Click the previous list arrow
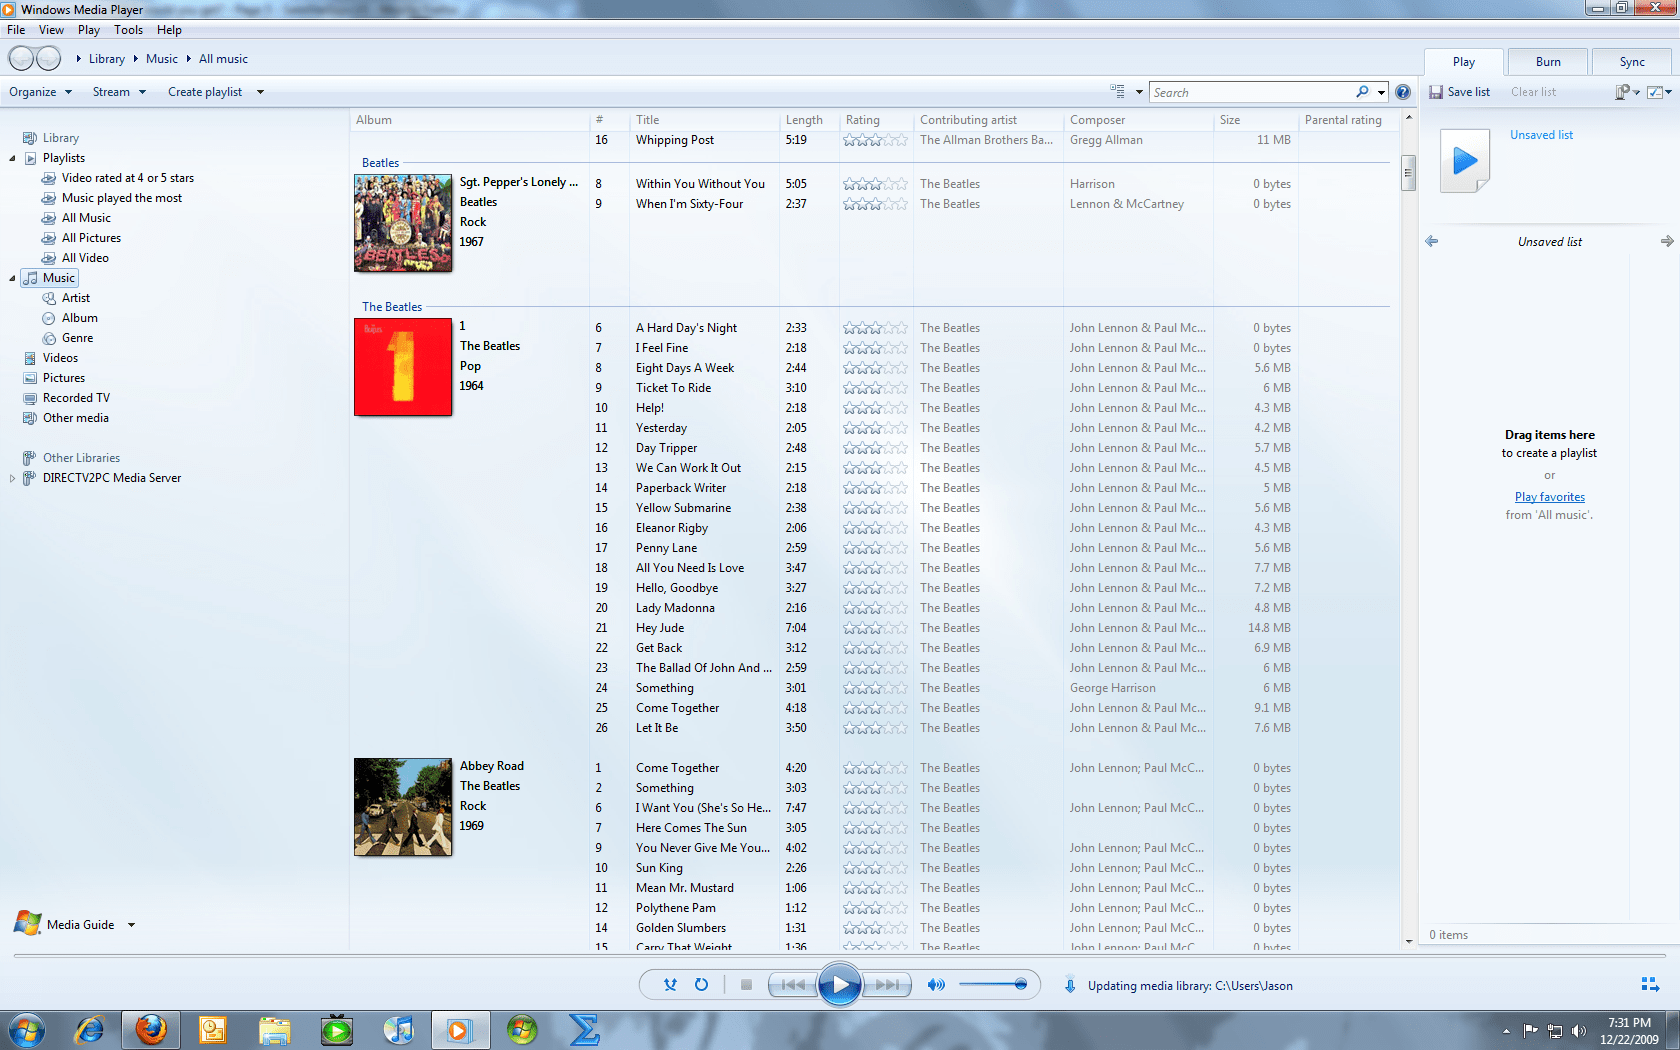The height and width of the screenshot is (1050, 1680). coord(1432,241)
